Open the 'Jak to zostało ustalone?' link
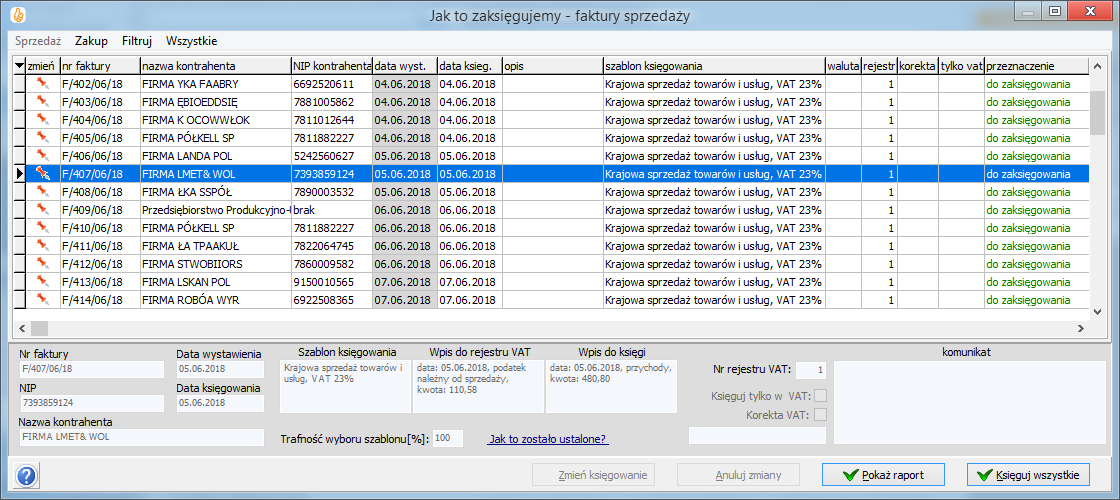Screen dimensions: 1120x500 pyautogui.click(x=548, y=439)
